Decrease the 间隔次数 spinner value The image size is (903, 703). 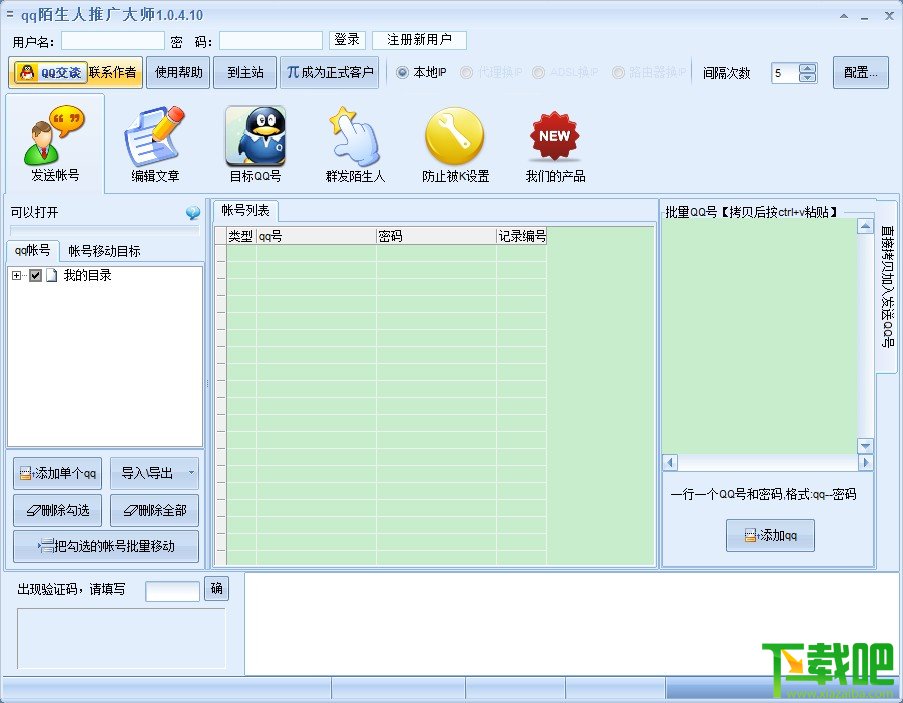[x=808, y=78]
